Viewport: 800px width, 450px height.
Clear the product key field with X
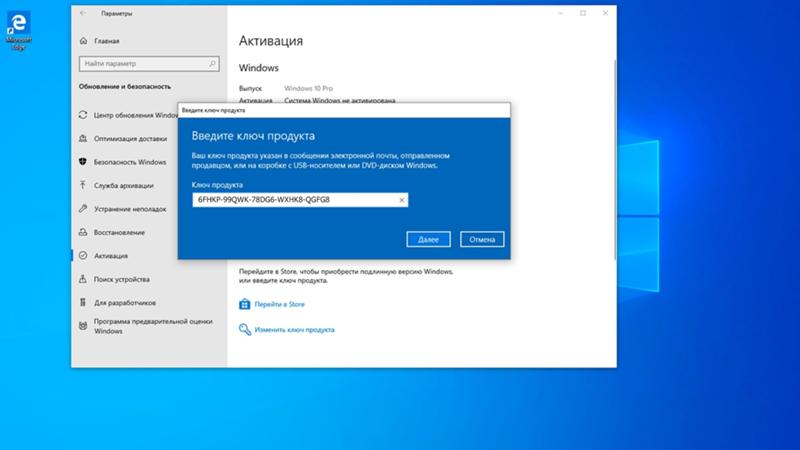[x=402, y=200]
